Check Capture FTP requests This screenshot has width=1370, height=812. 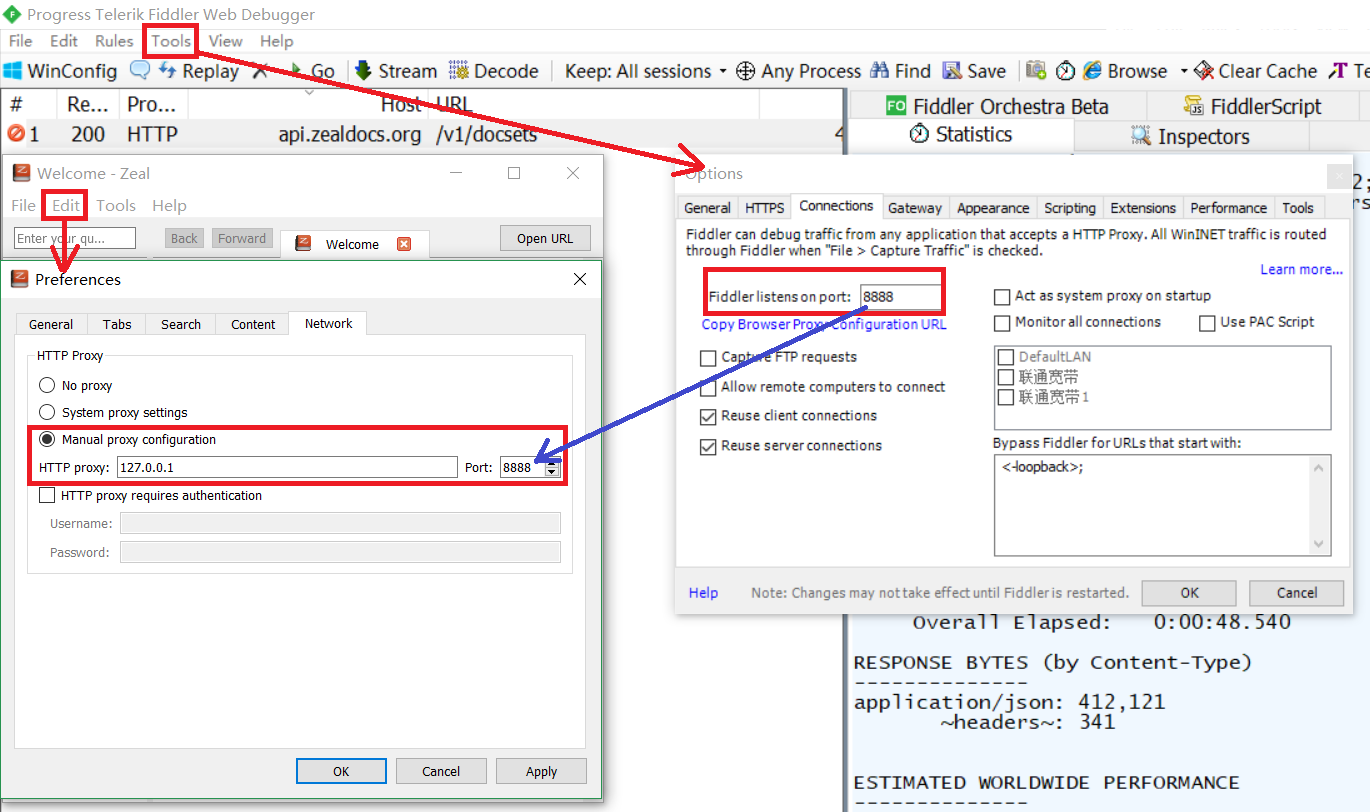click(x=708, y=358)
